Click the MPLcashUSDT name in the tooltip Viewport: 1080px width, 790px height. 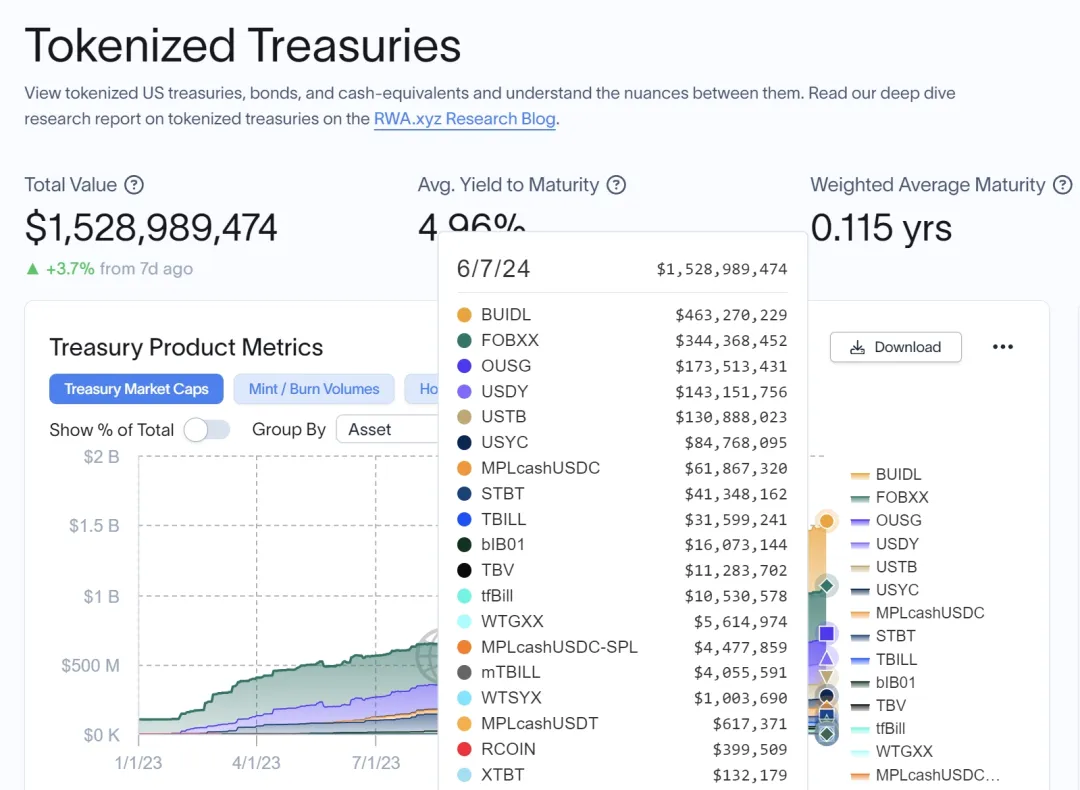[x=539, y=723]
